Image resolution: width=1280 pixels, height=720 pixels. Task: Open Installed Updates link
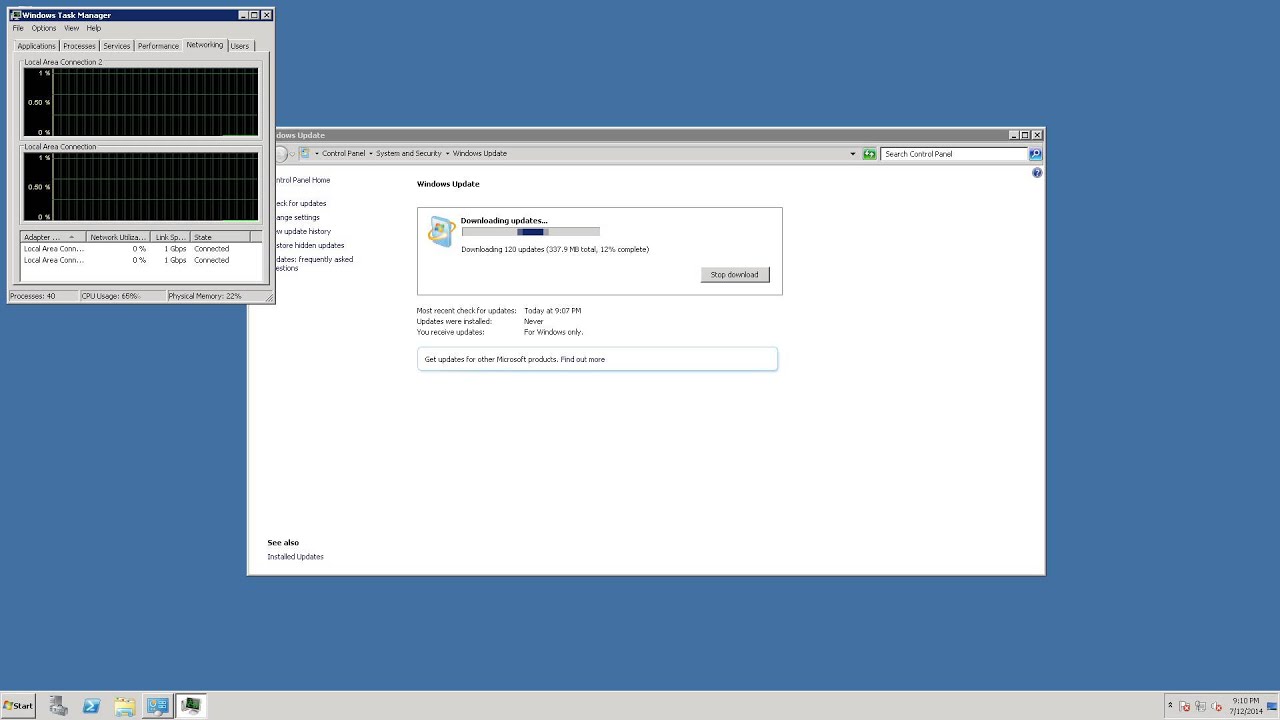[x=295, y=556]
